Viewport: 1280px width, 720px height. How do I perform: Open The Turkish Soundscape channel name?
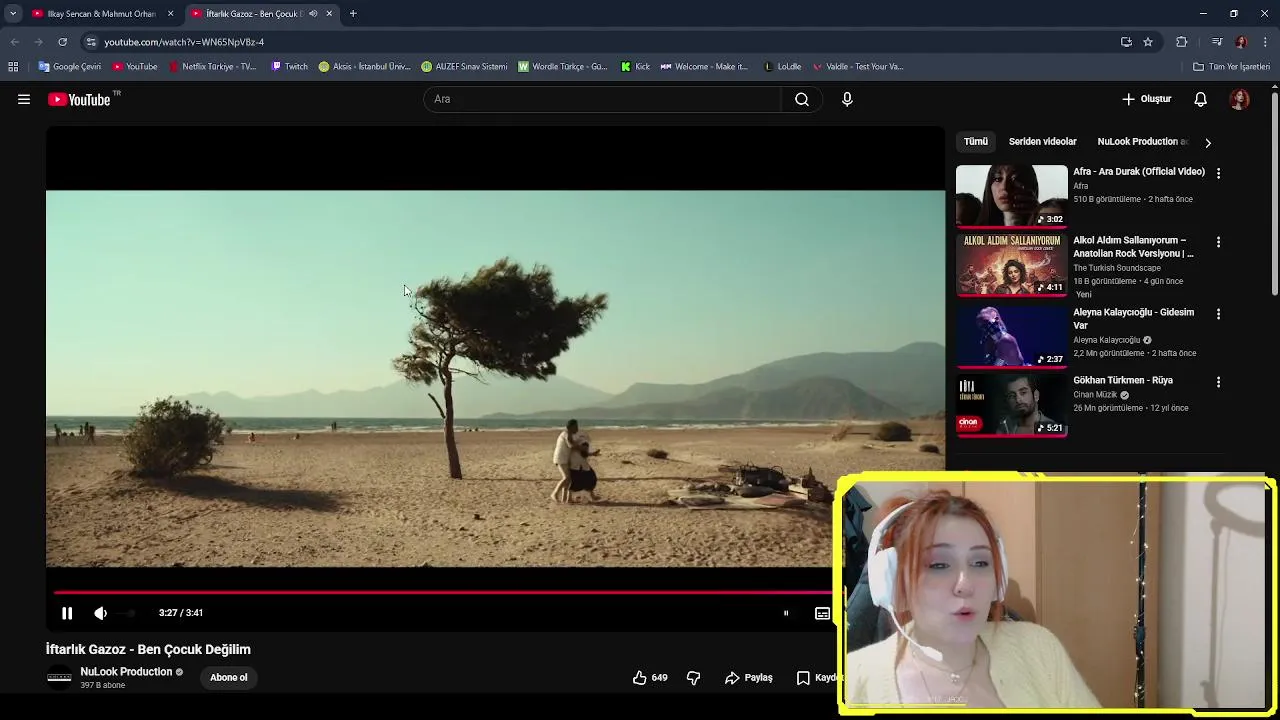(1117, 268)
